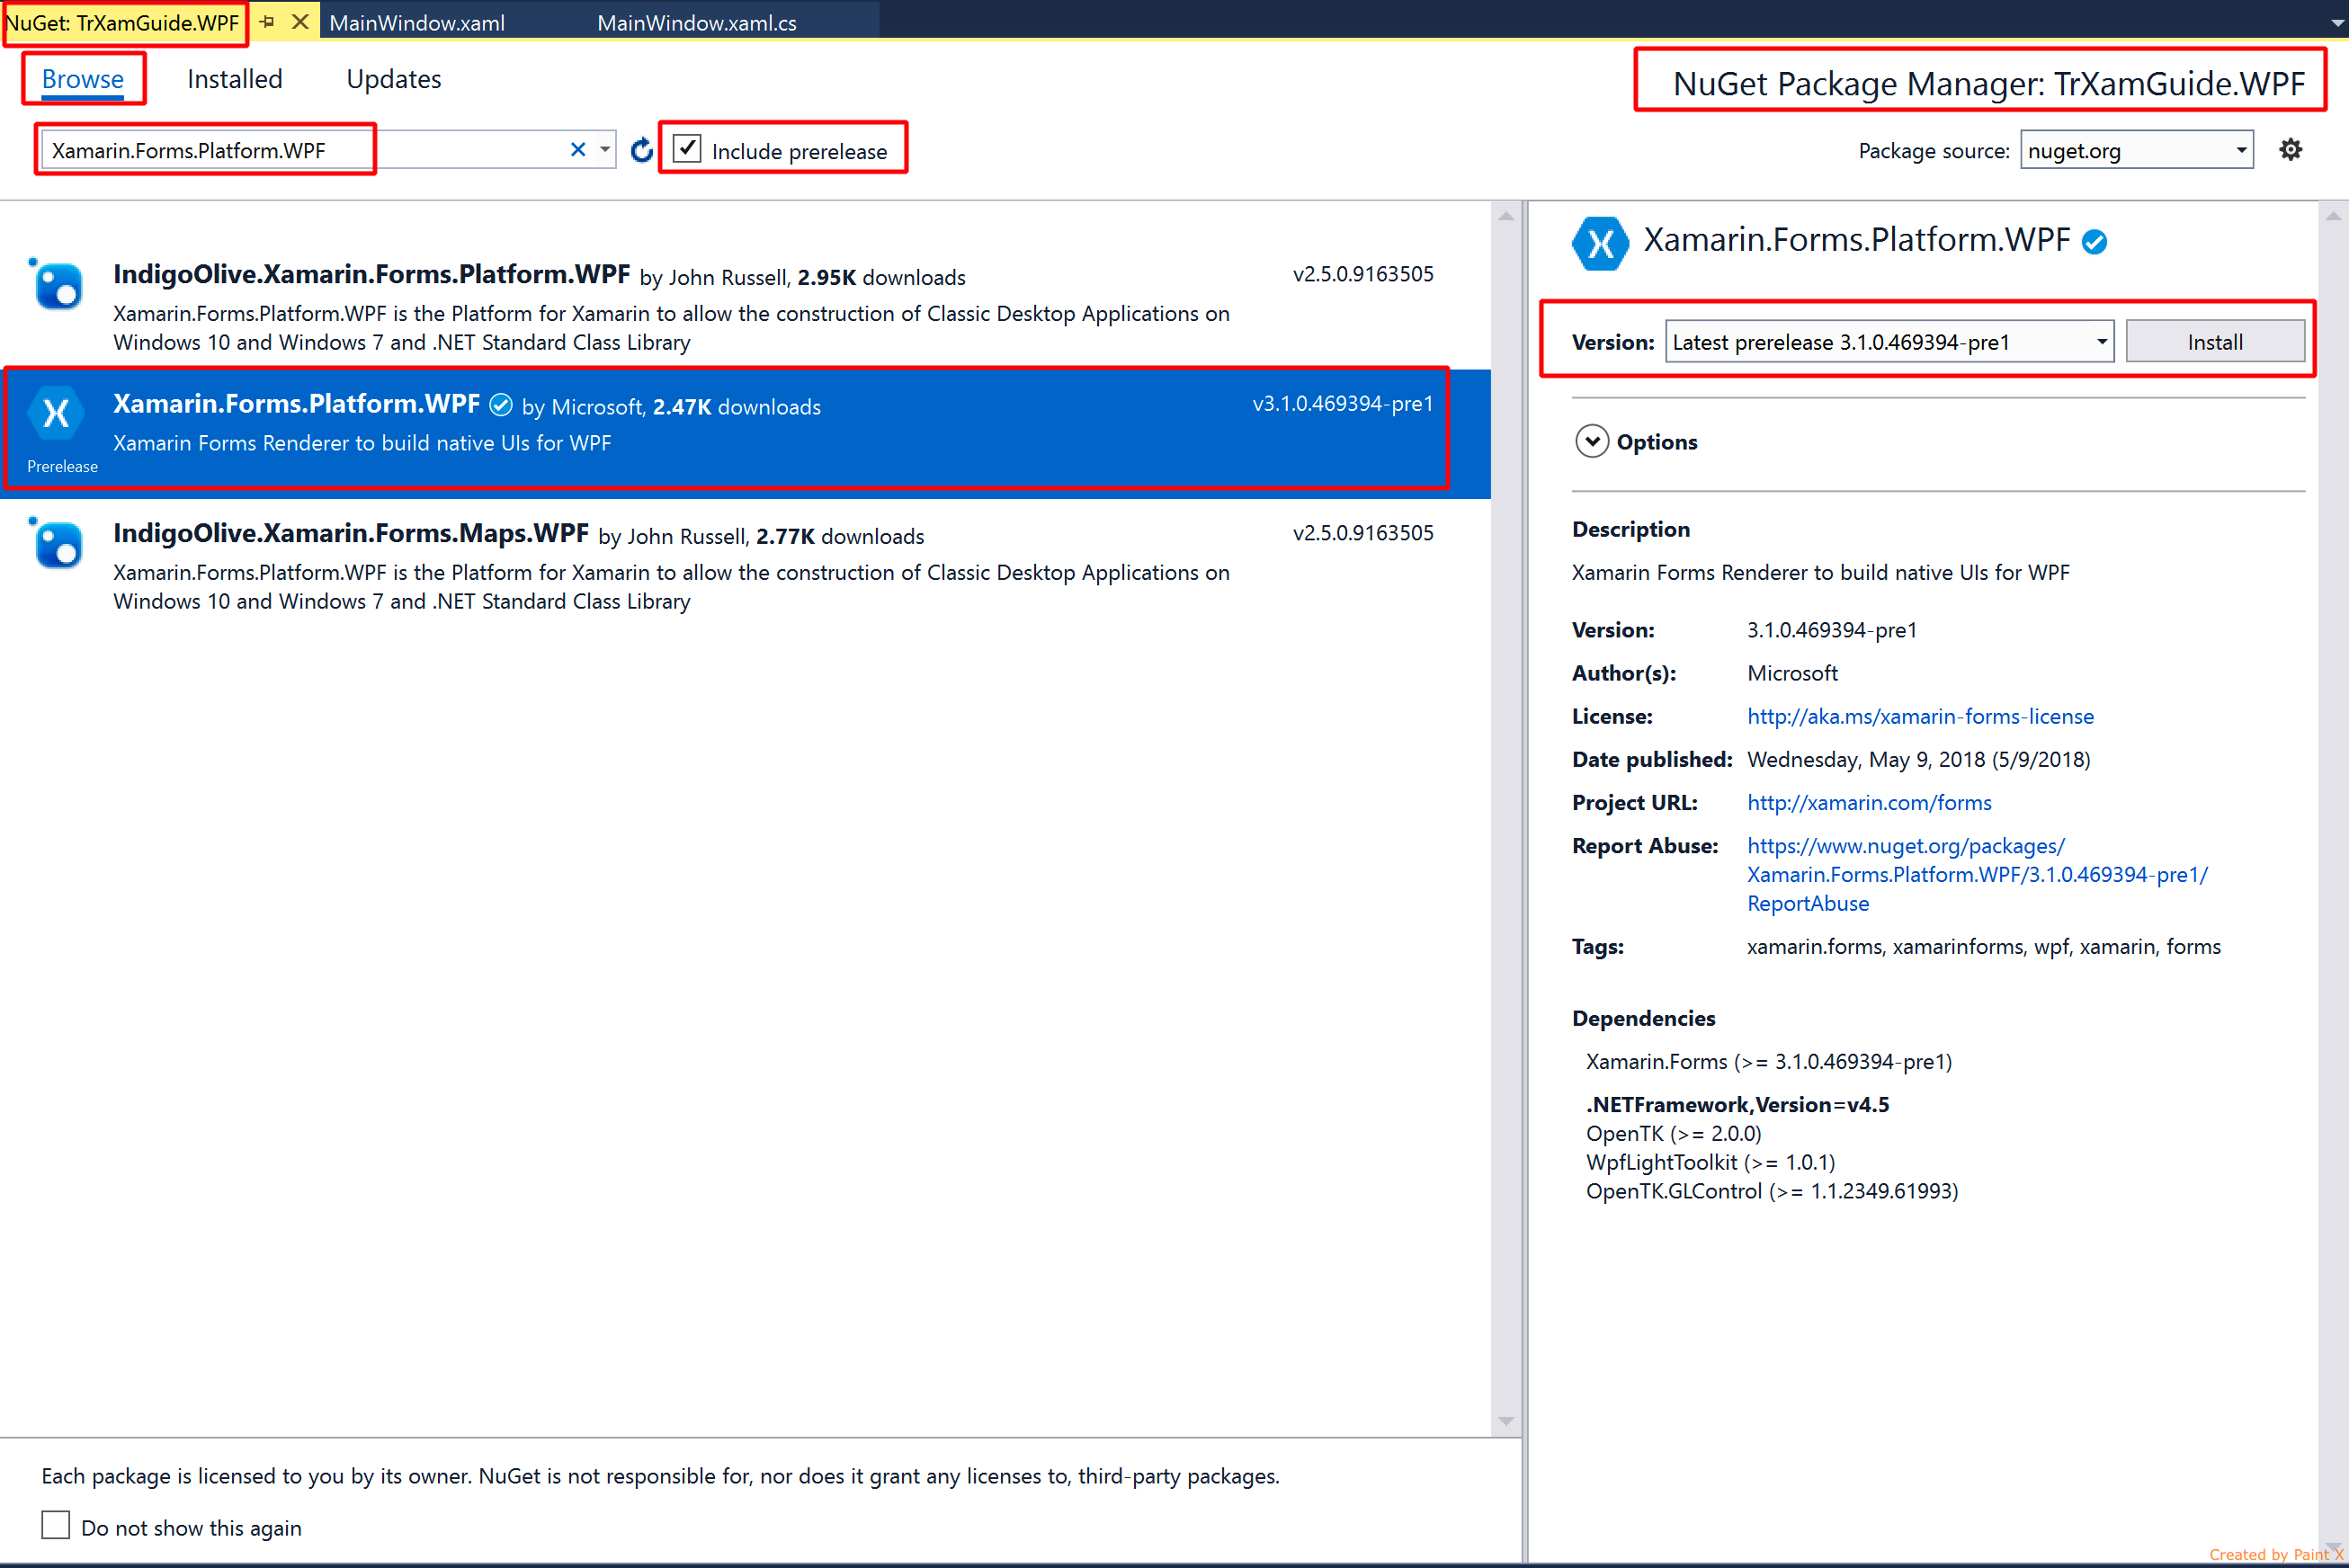Select IndigoOlive.Xamarin.Forms.Platform.WPF package row
Viewport: 2349px width, 1568px height.
[745, 305]
